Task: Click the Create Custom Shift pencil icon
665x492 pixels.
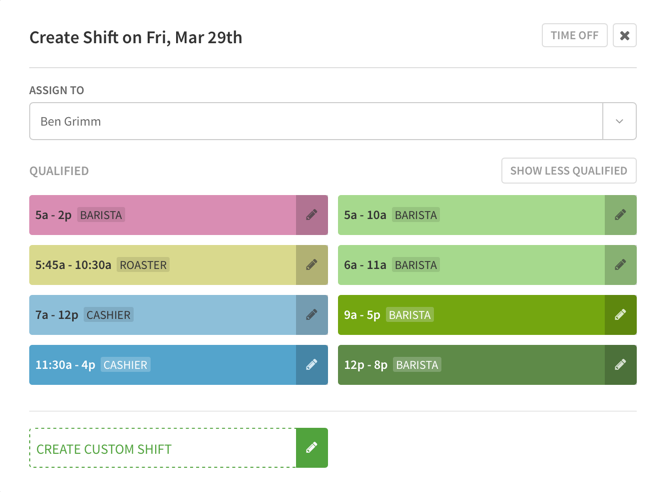Action: pyautogui.click(x=312, y=448)
